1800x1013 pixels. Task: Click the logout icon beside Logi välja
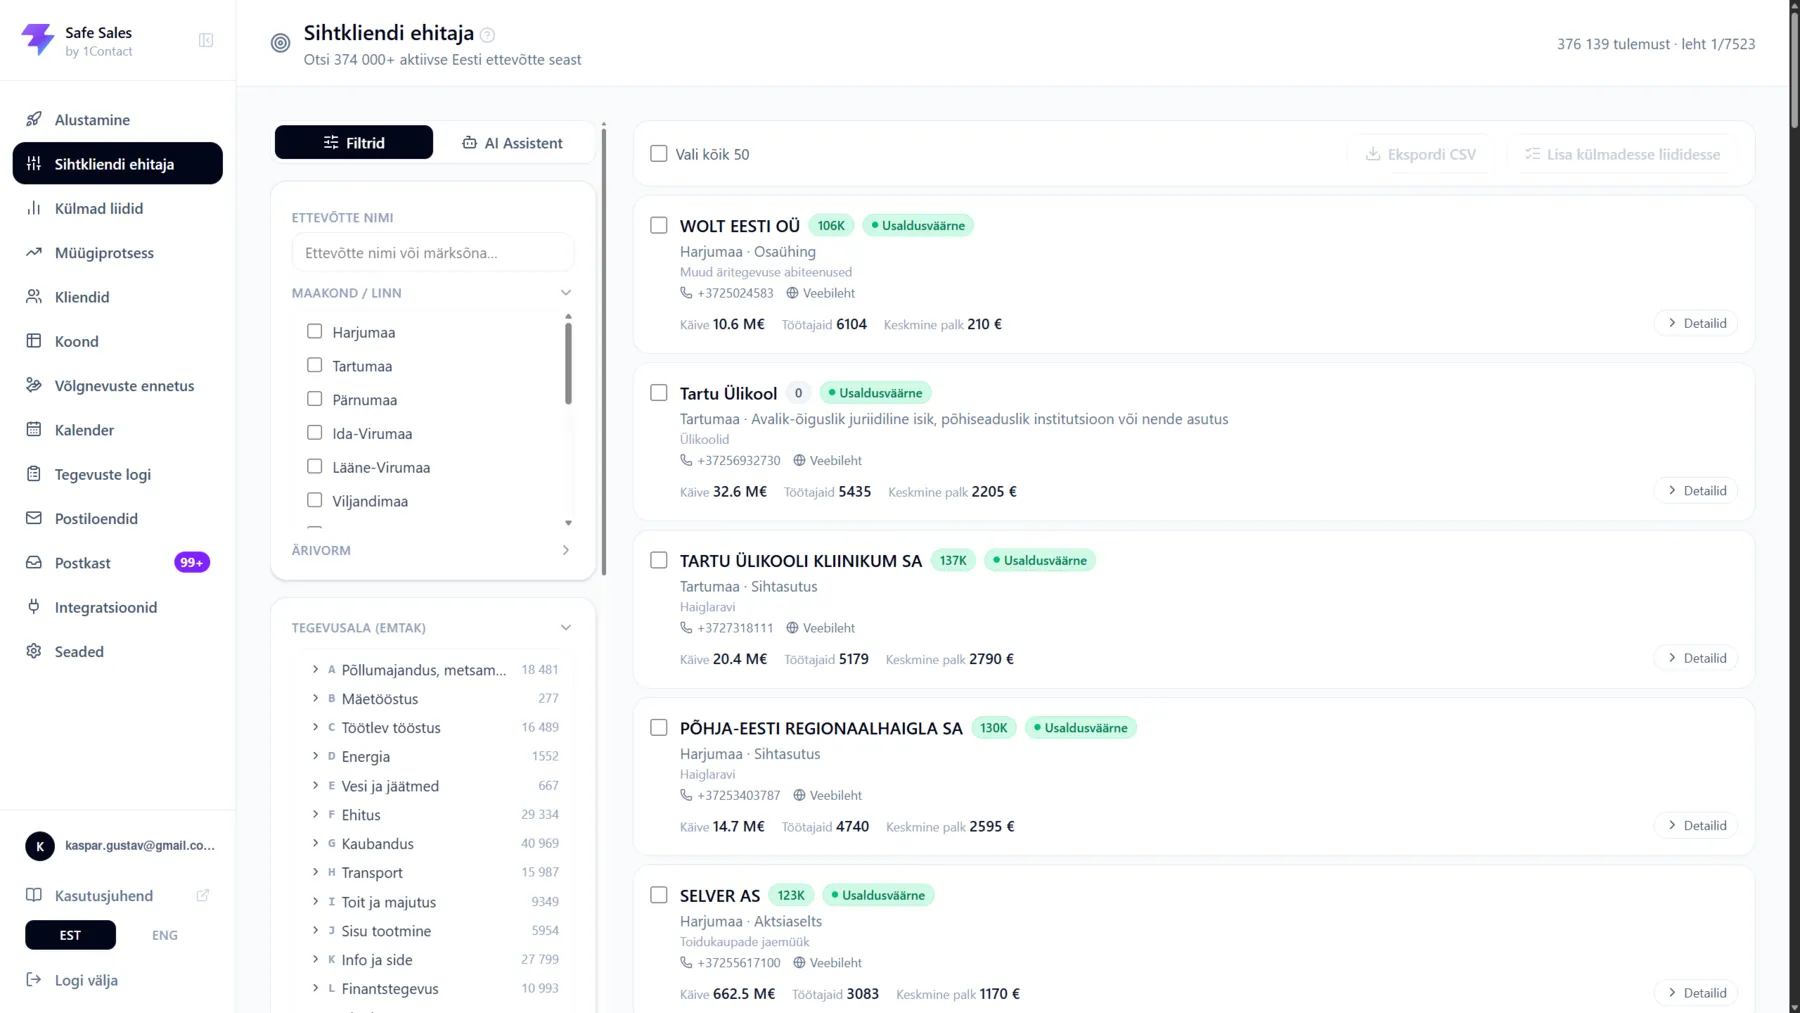(34, 980)
